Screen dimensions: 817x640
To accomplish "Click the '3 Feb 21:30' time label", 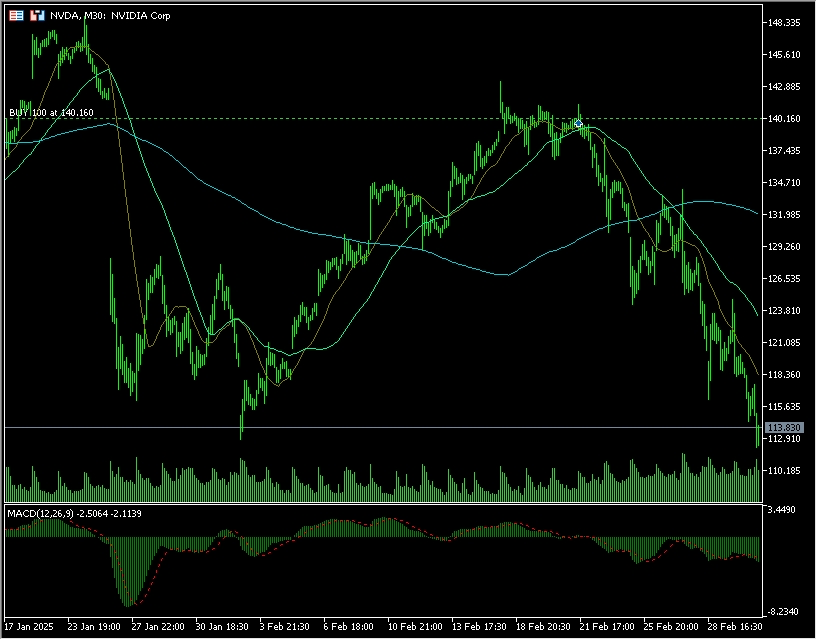I will (x=284, y=627).
